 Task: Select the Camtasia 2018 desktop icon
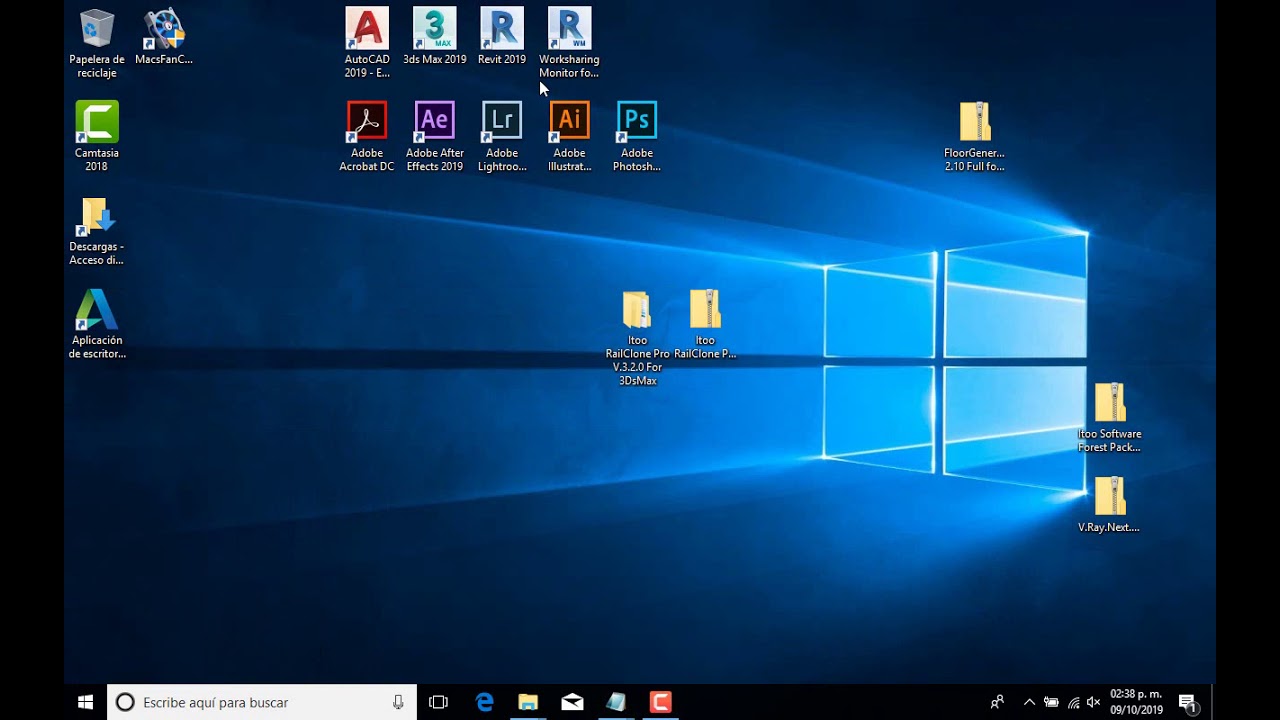97,137
